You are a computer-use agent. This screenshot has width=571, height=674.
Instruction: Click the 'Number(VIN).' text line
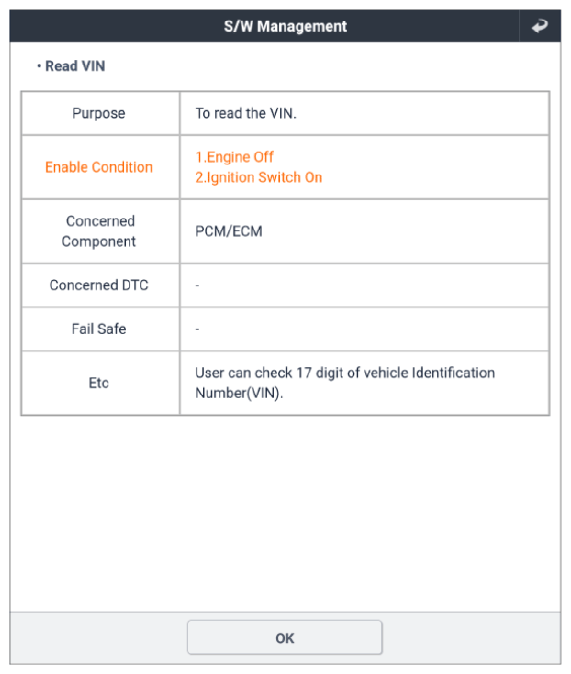click(x=239, y=393)
